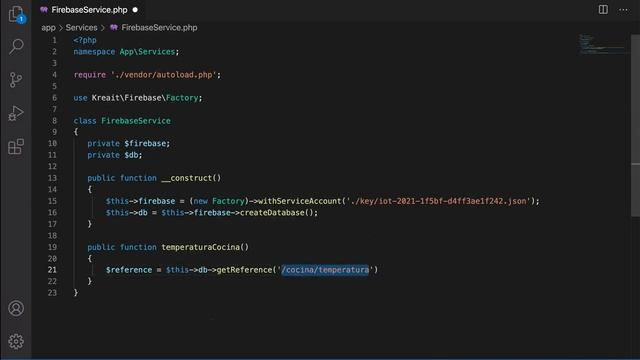This screenshot has width=640, height=360.
Task: Click the '<?php' opening tag
Action: (85, 40)
